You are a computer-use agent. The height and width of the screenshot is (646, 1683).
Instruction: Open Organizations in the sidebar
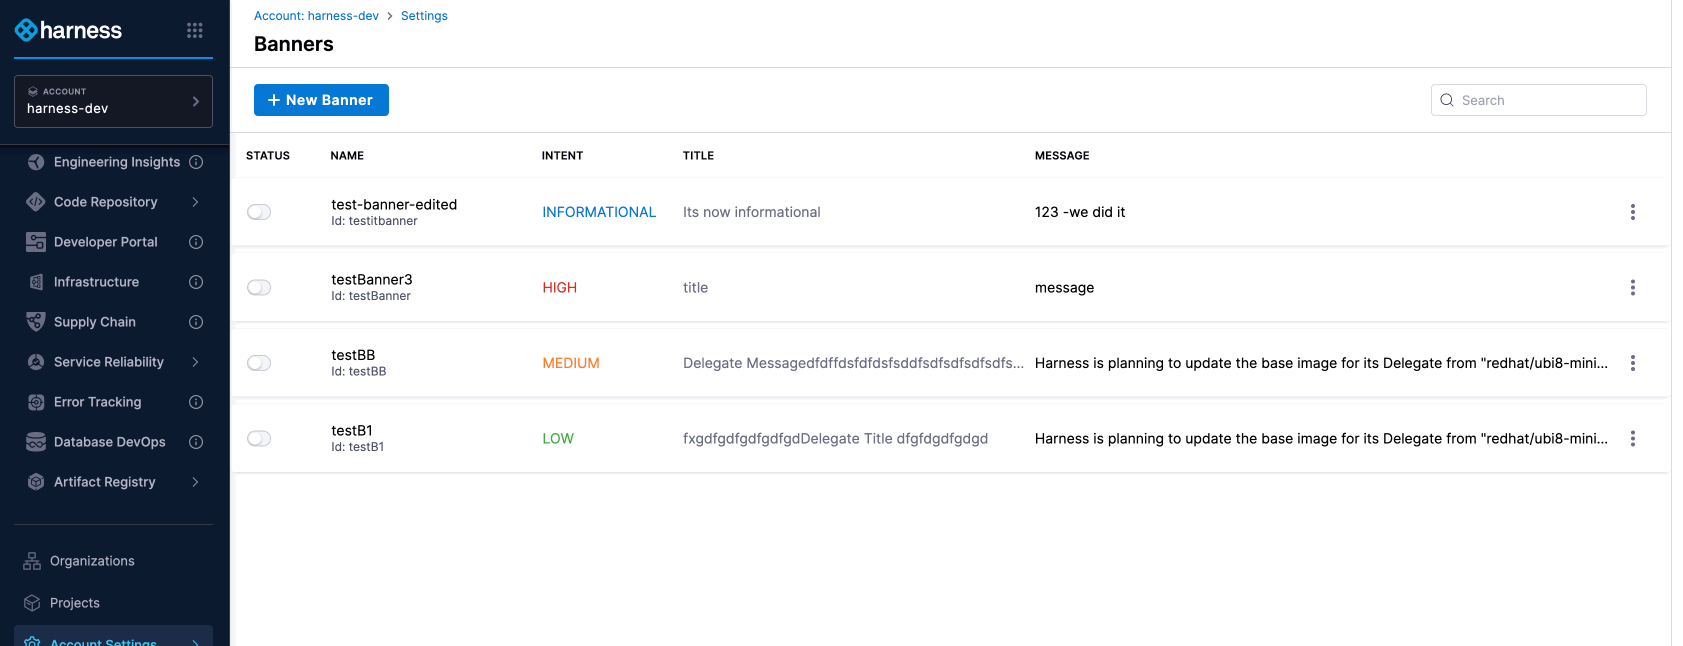[x=92, y=561]
